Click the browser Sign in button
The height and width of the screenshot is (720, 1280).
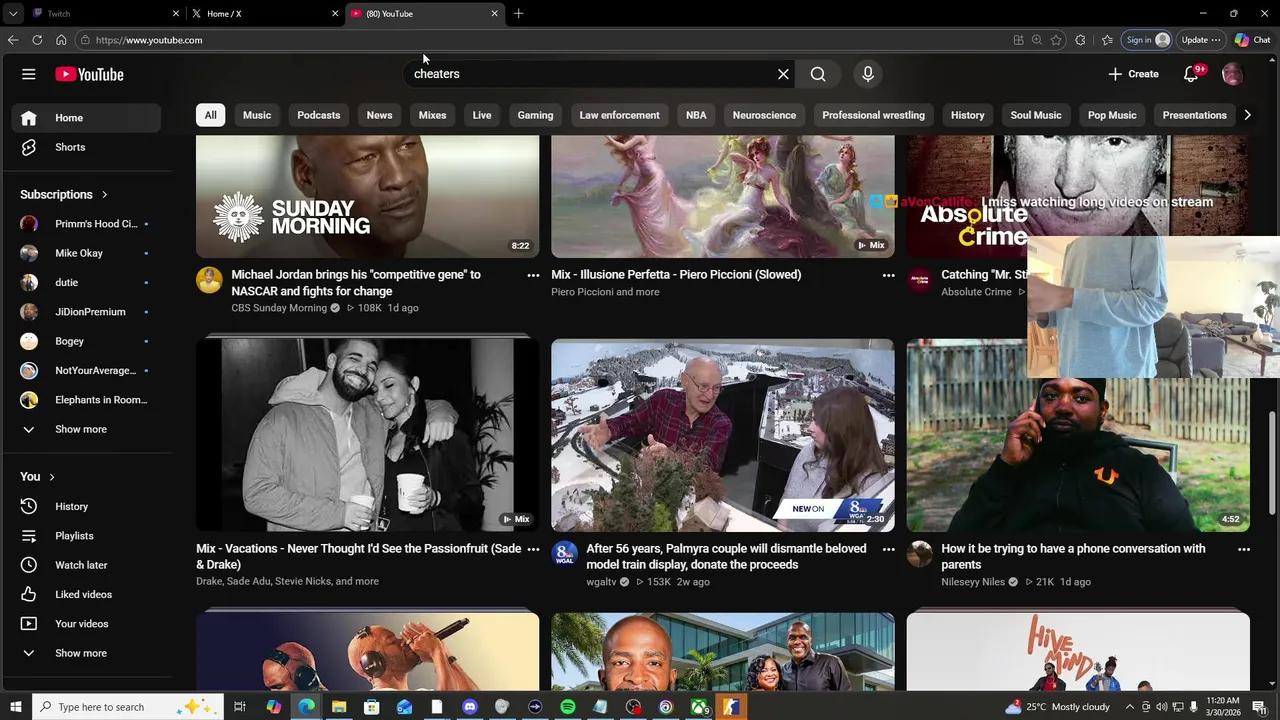(1147, 40)
